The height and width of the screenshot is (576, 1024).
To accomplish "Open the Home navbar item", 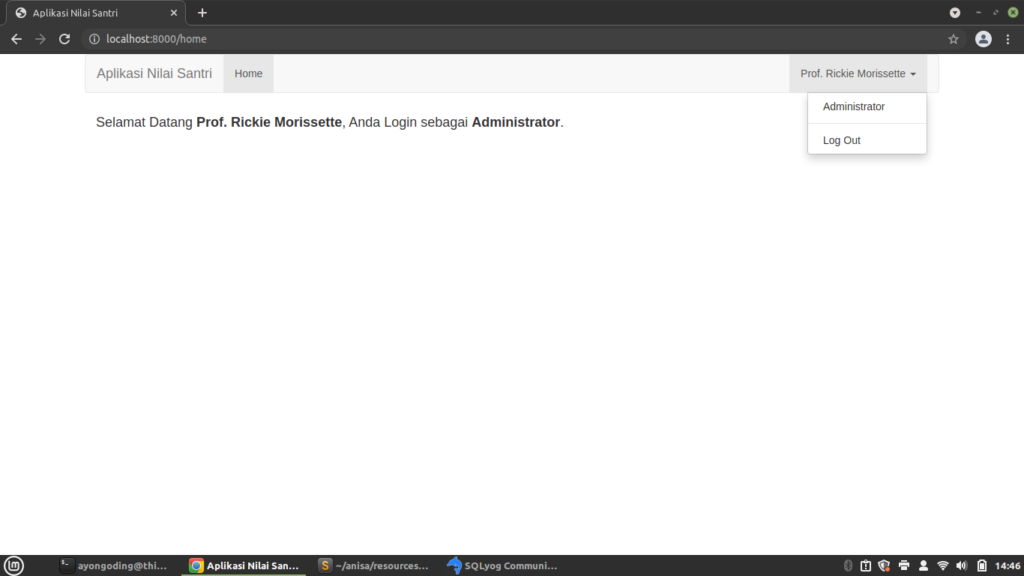I will tap(248, 73).
